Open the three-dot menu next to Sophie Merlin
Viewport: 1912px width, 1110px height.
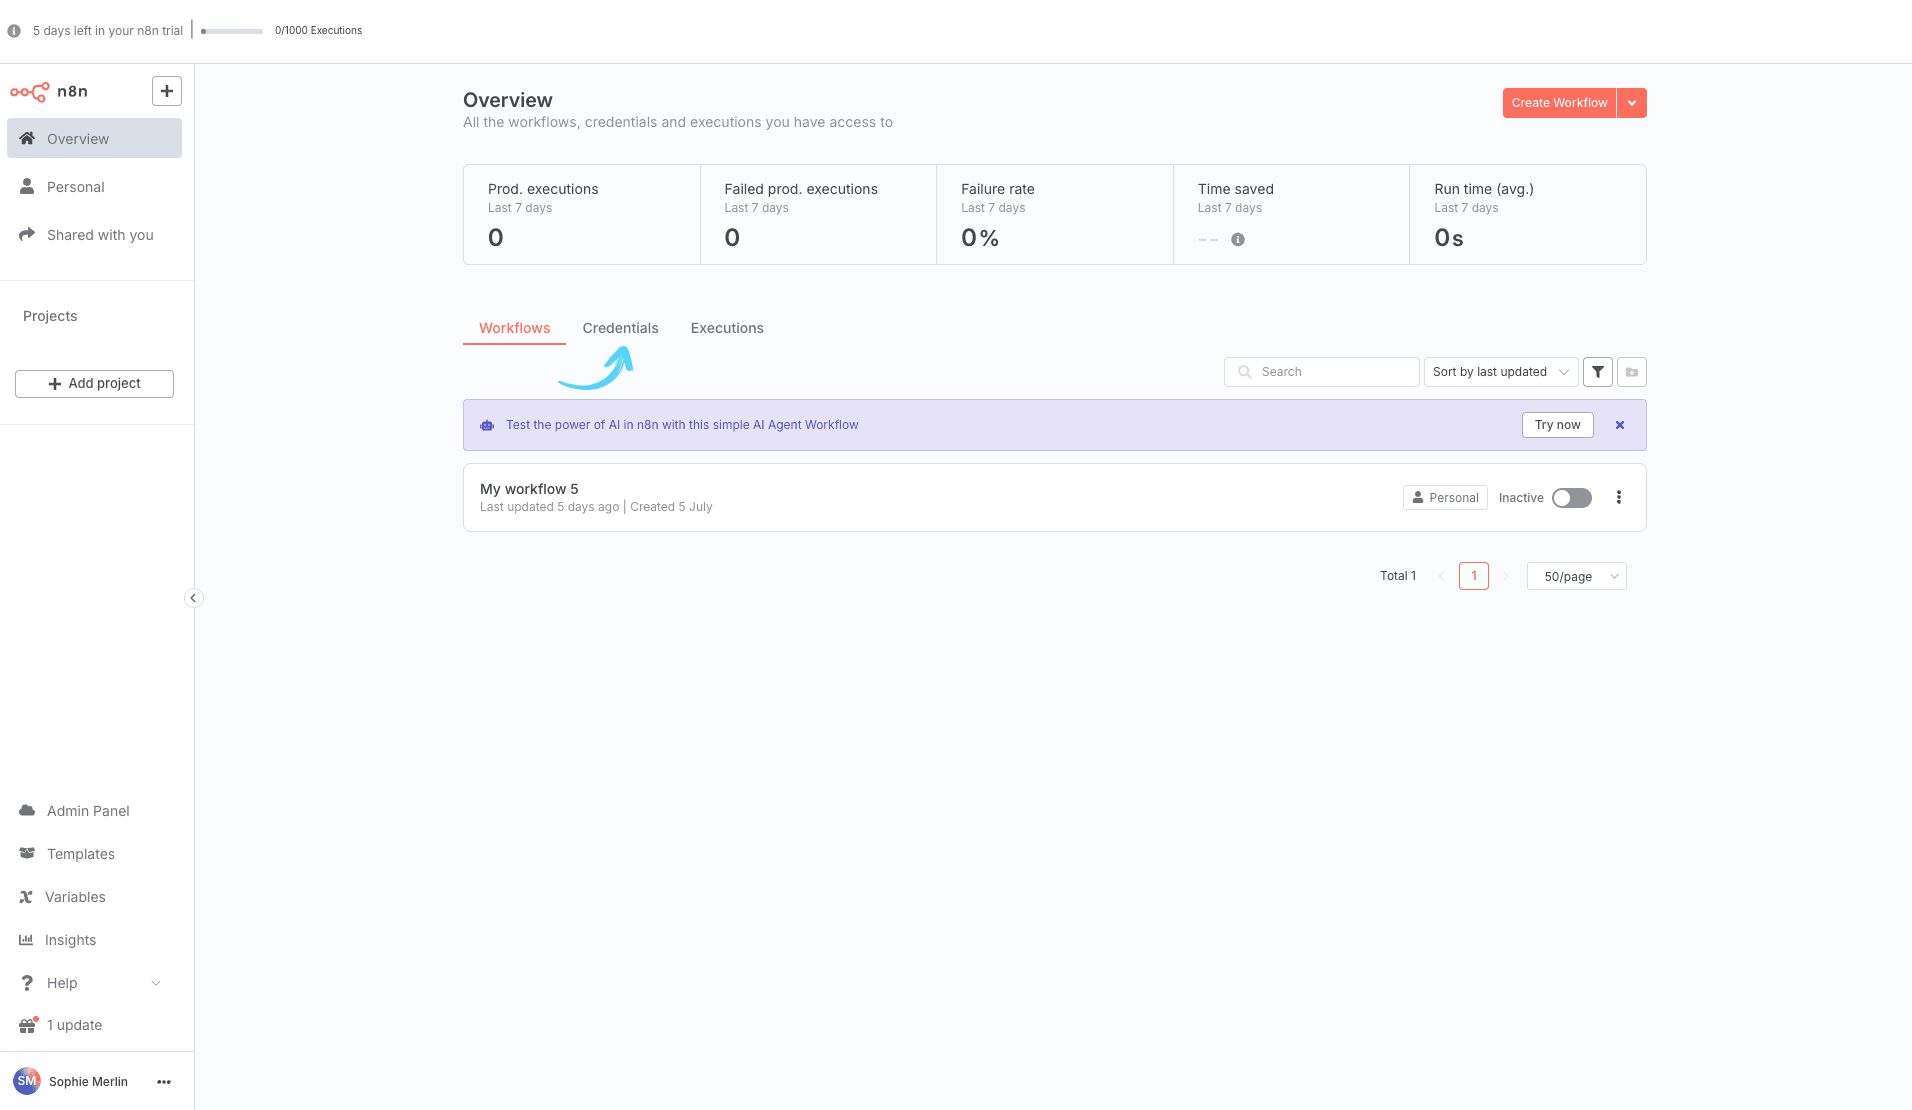point(164,1082)
